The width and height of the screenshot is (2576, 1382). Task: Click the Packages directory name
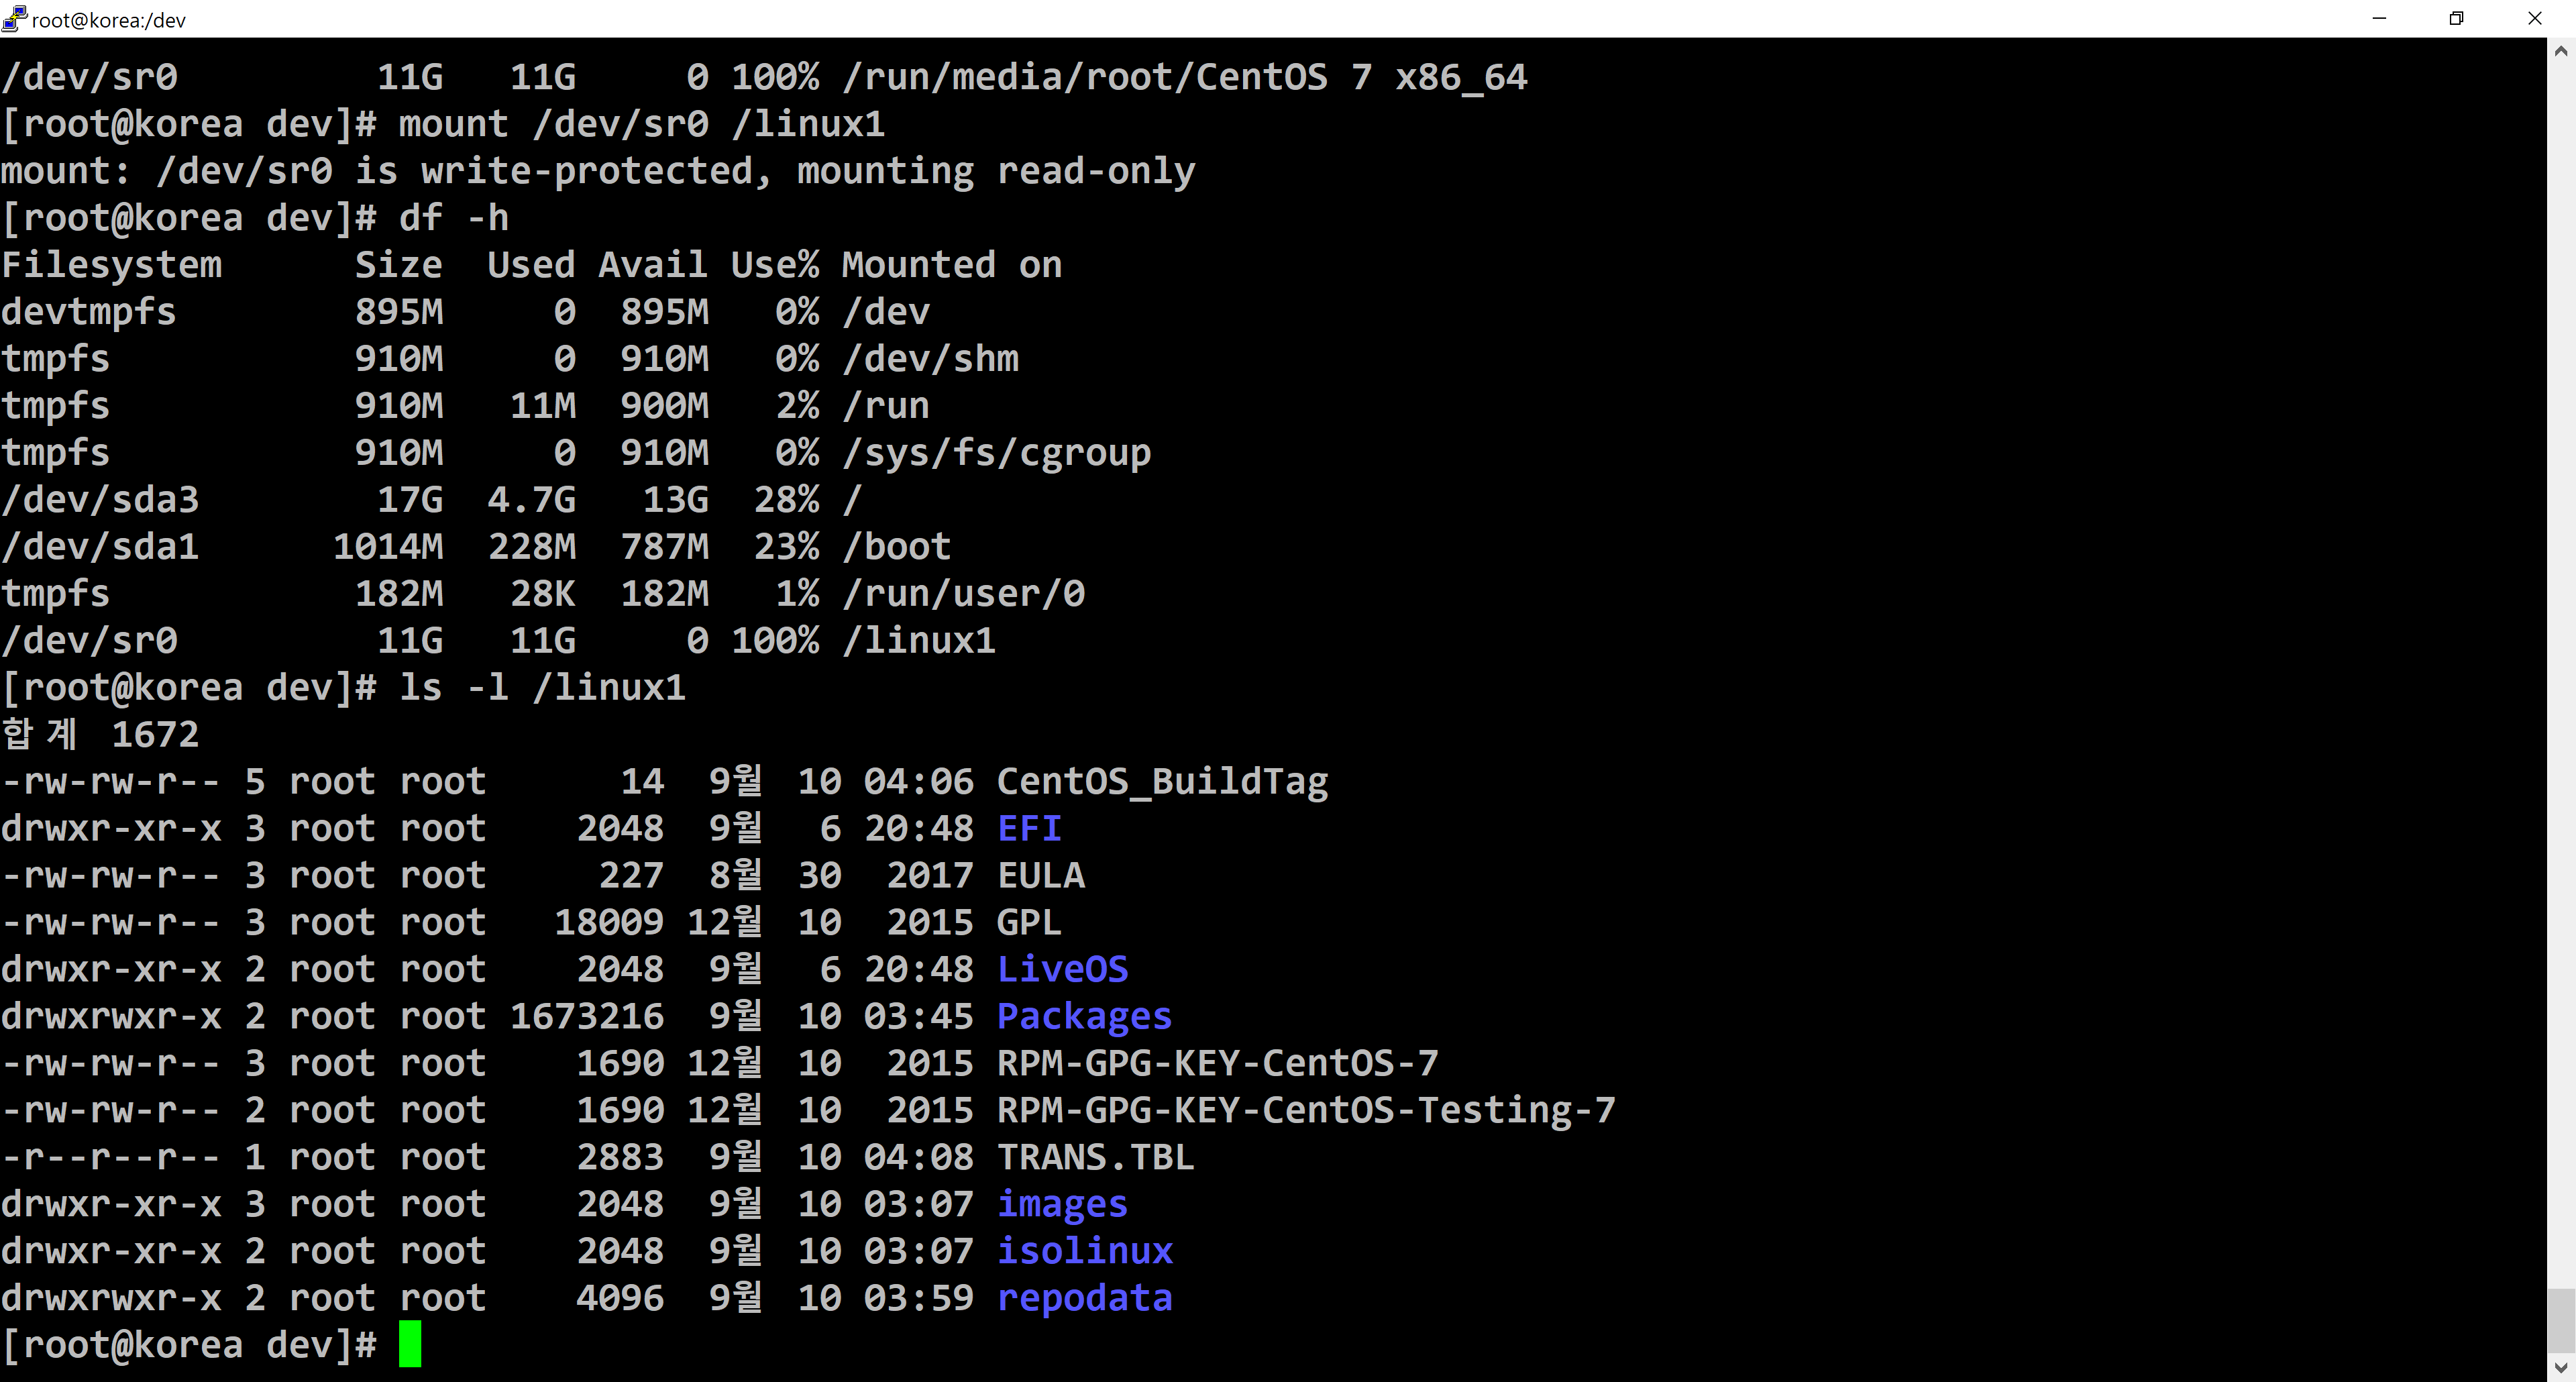[1084, 1016]
